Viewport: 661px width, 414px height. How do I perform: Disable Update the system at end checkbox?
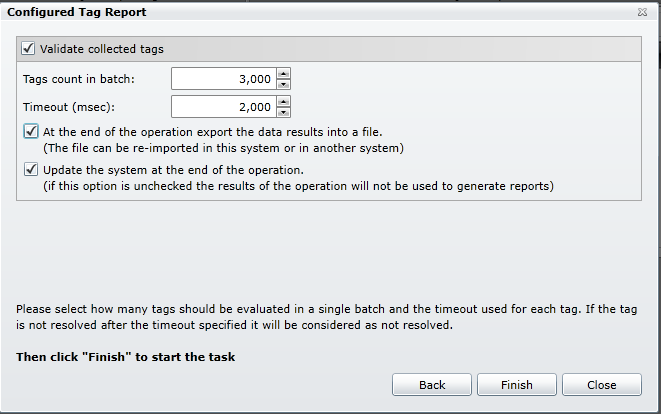31,169
